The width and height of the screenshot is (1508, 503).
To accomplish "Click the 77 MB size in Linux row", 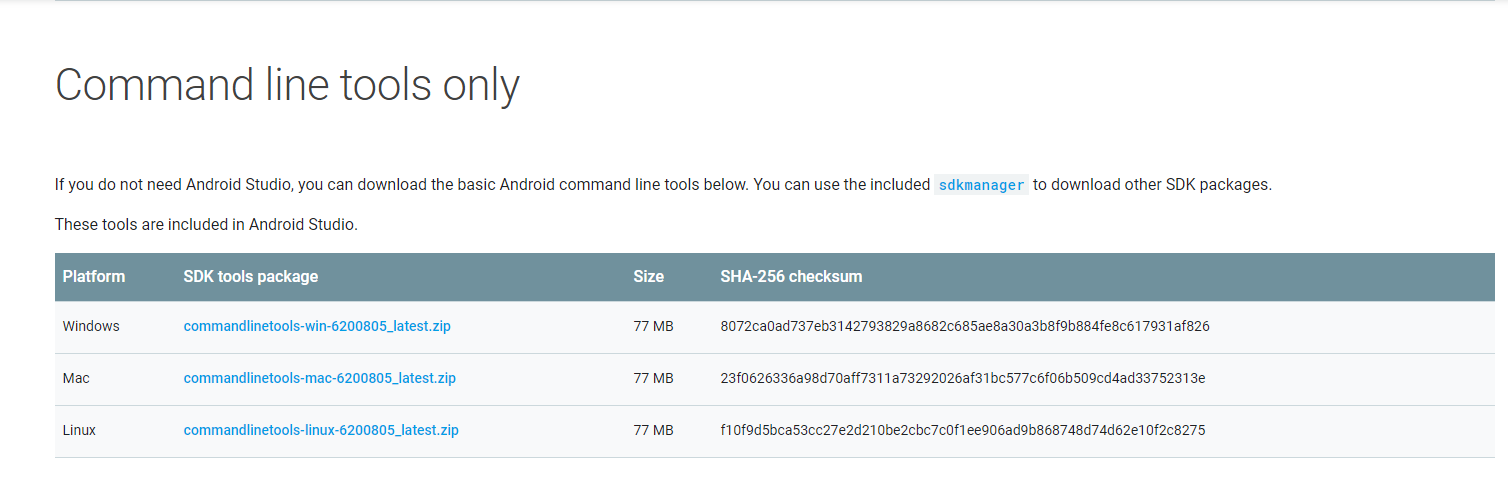I will tap(653, 430).
